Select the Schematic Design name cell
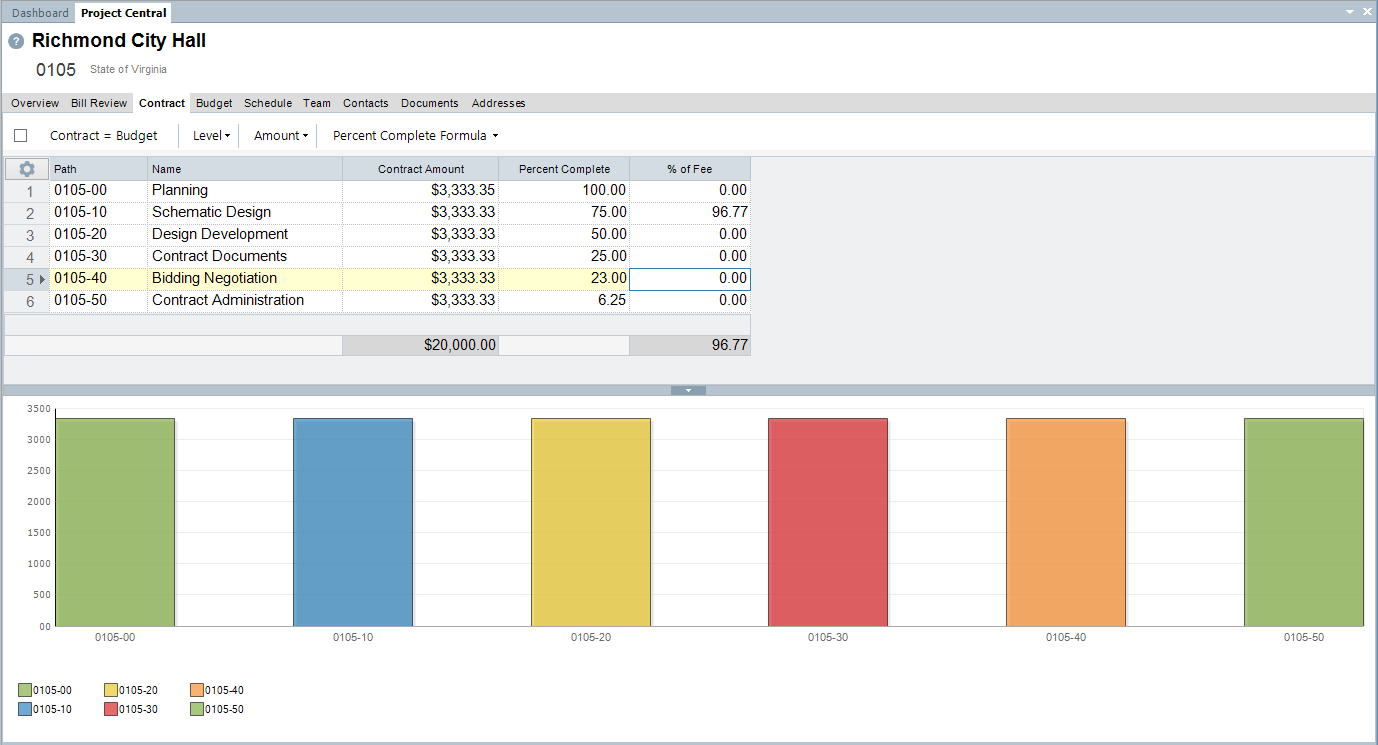The width and height of the screenshot is (1378, 745). 245,213
